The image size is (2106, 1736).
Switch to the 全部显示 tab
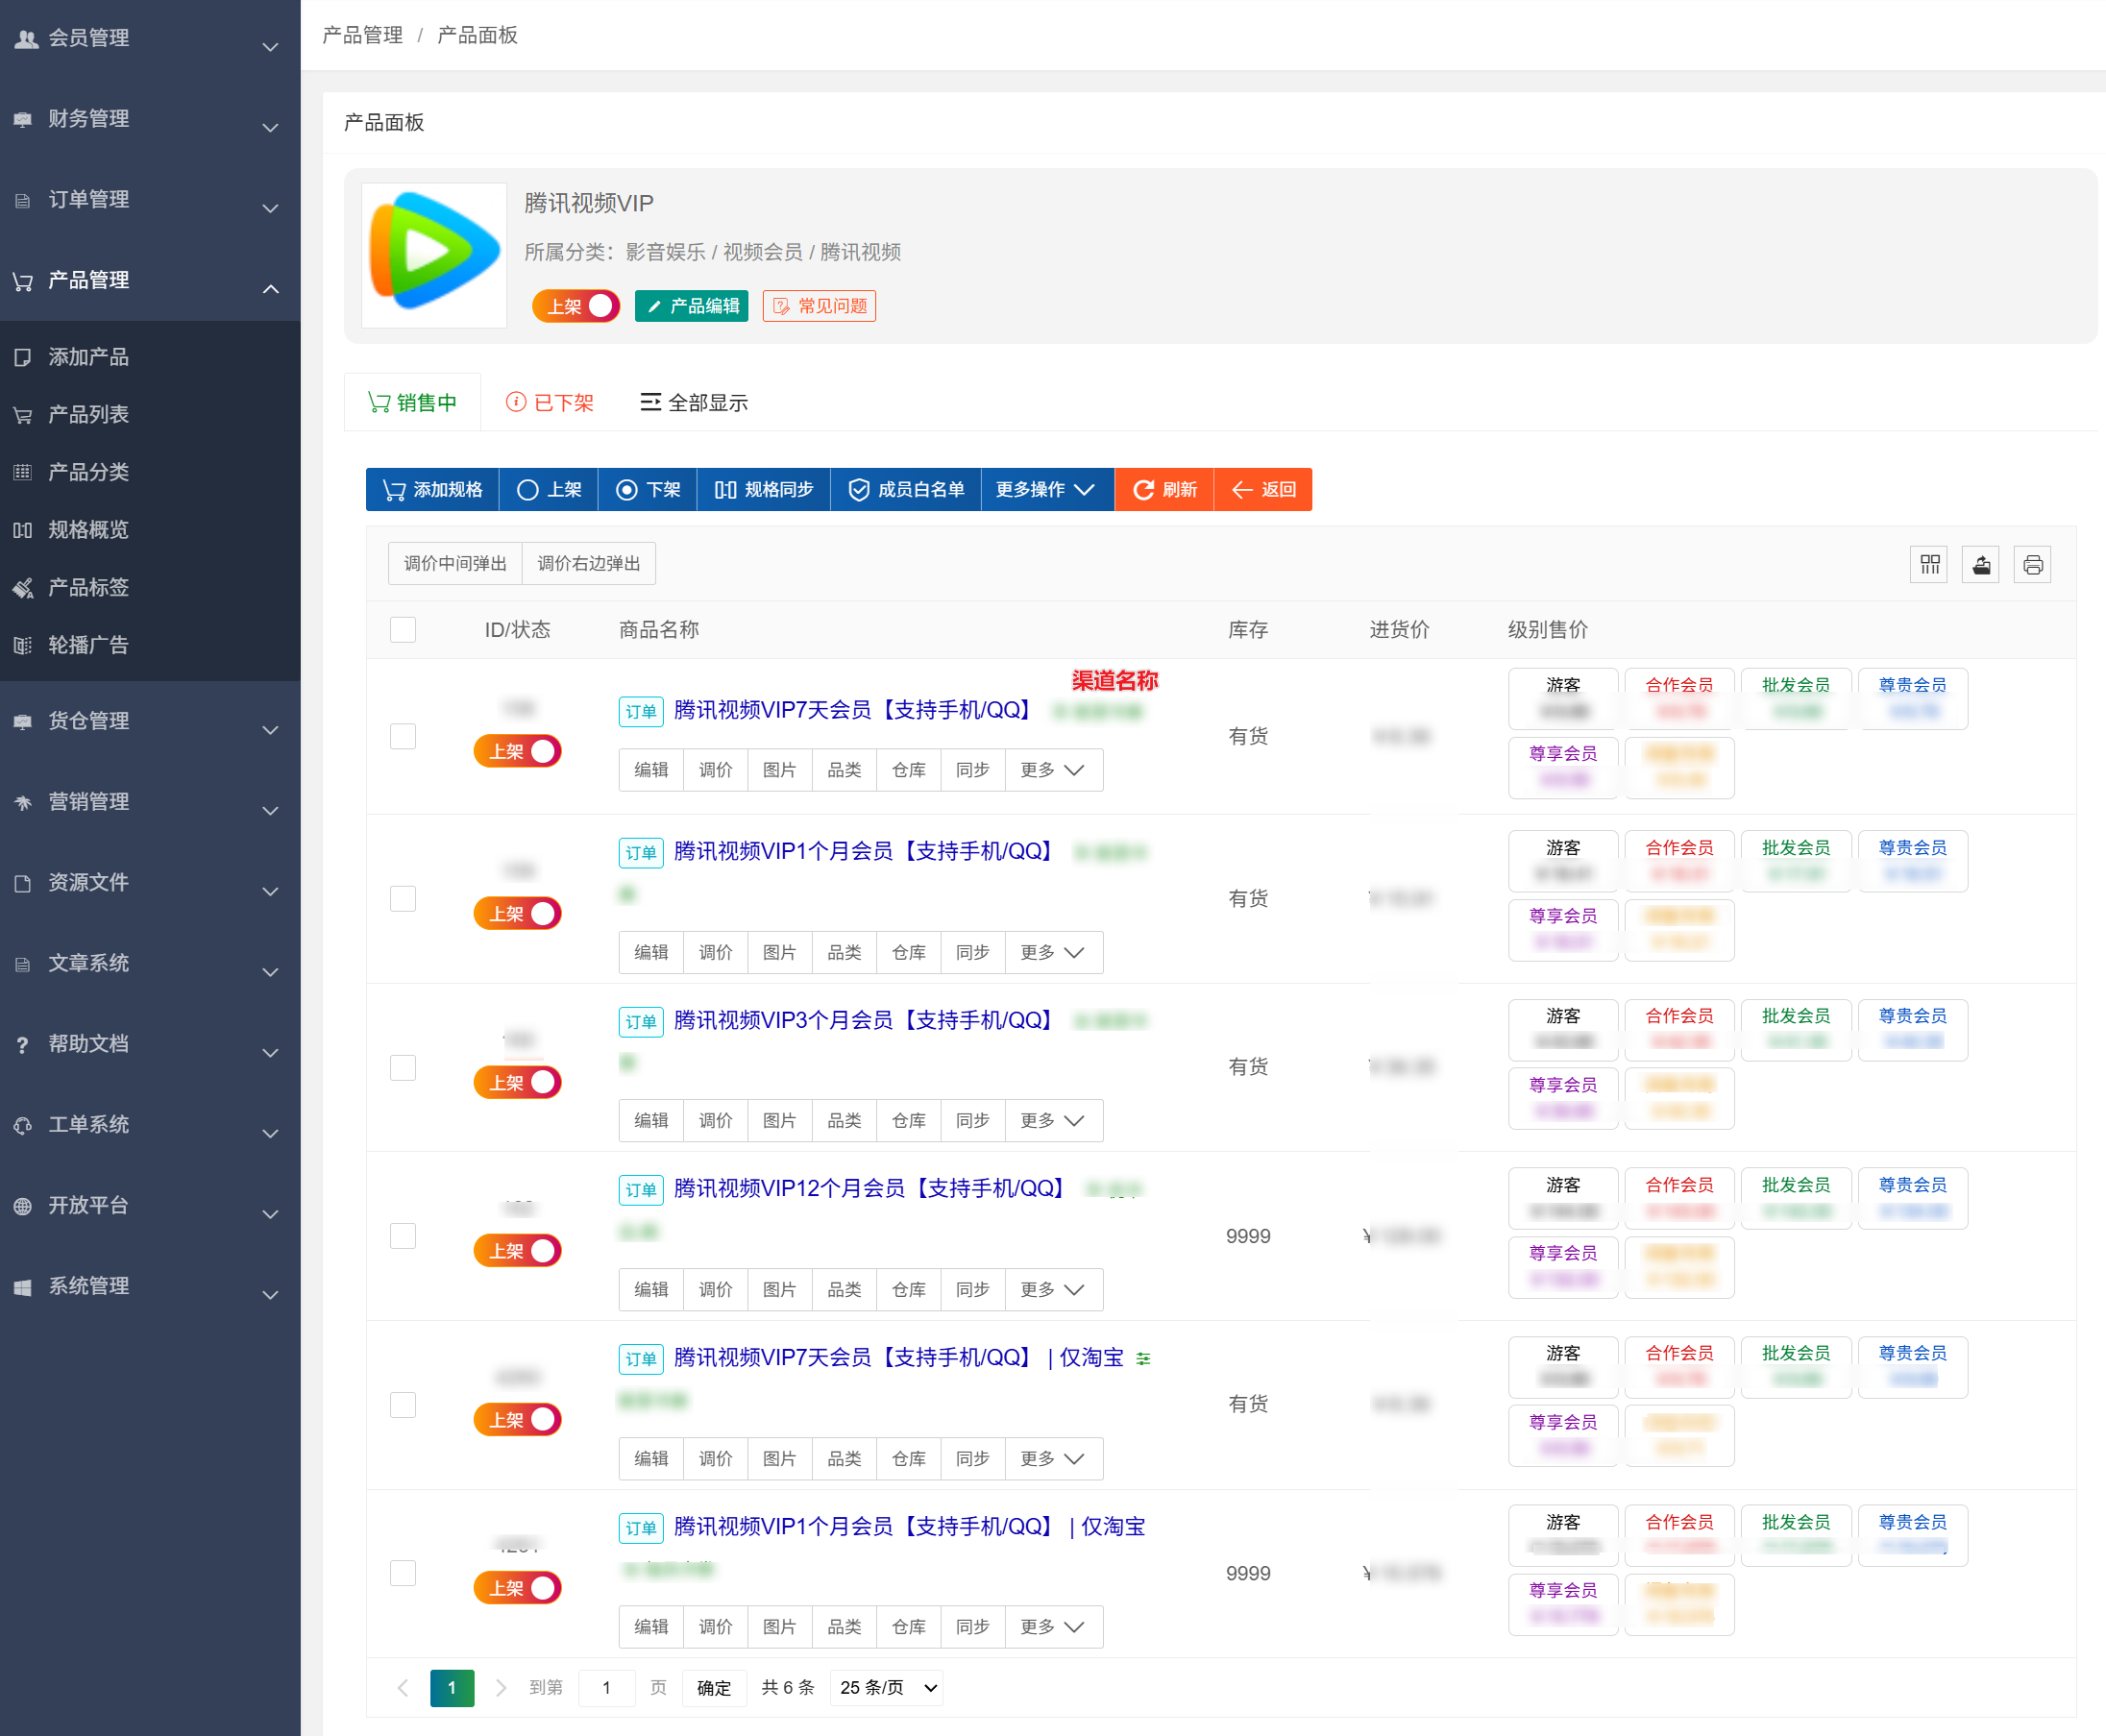694,402
